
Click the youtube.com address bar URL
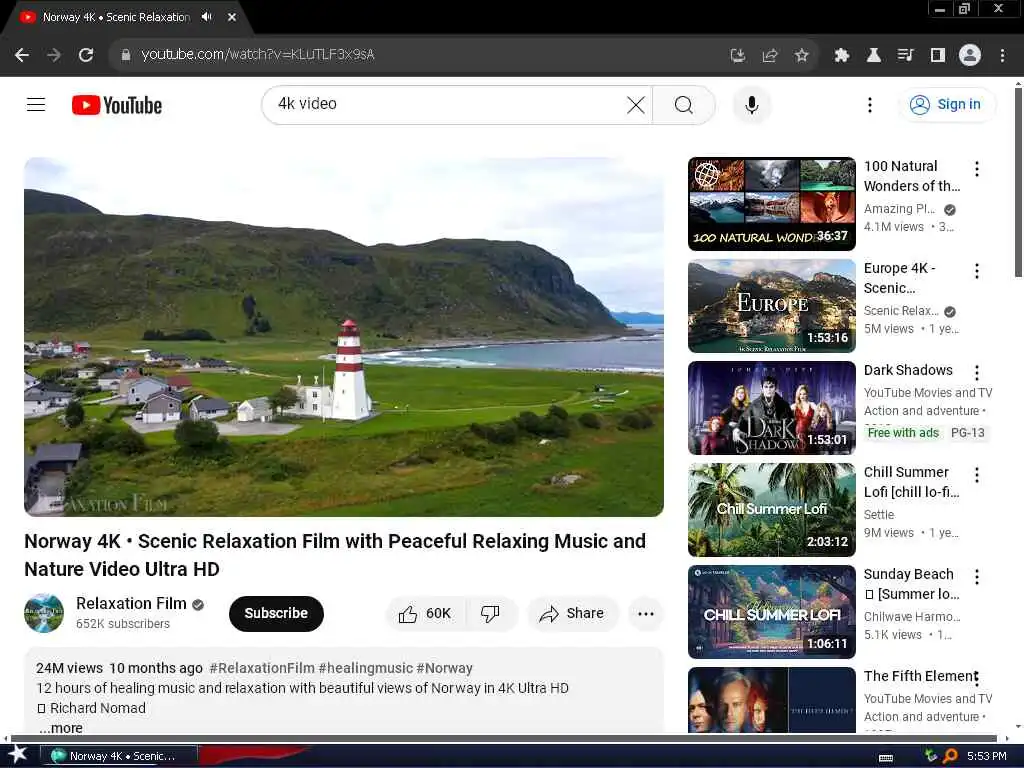[x=257, y=55]
